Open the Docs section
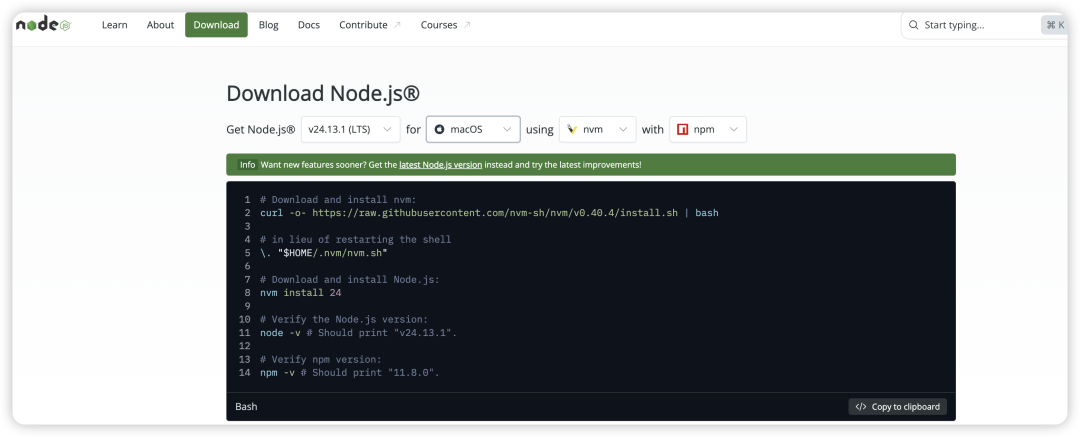This screenshot has height=437, width=1080. [309, 25]
